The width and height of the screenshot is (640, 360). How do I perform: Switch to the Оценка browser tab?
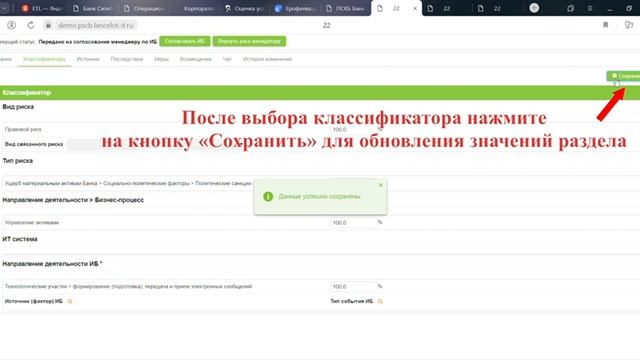[x=245, y=8]
